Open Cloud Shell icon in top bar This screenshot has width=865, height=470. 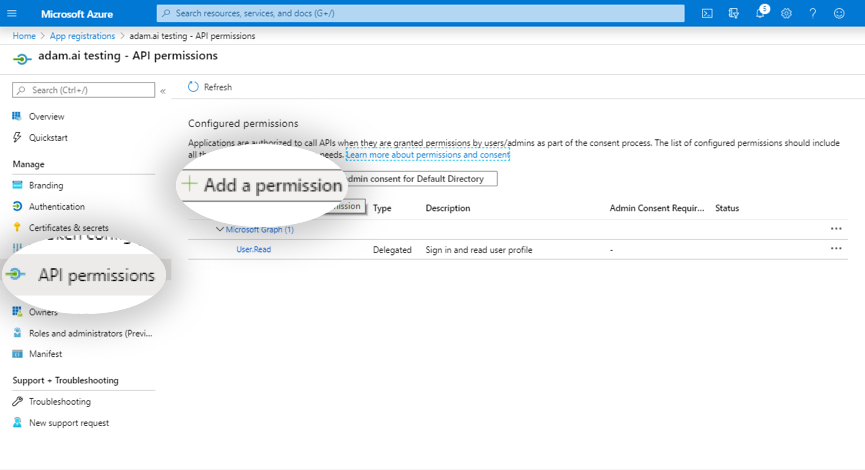tap(707, 13)
